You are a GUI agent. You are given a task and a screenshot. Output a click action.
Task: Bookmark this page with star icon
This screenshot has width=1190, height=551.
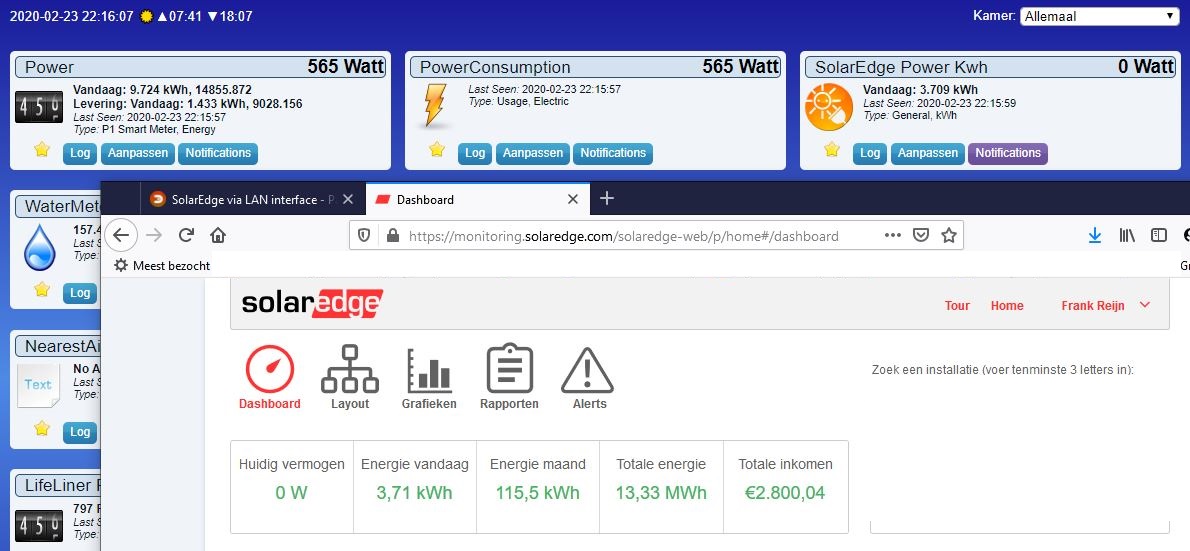(x=949, y=235)
